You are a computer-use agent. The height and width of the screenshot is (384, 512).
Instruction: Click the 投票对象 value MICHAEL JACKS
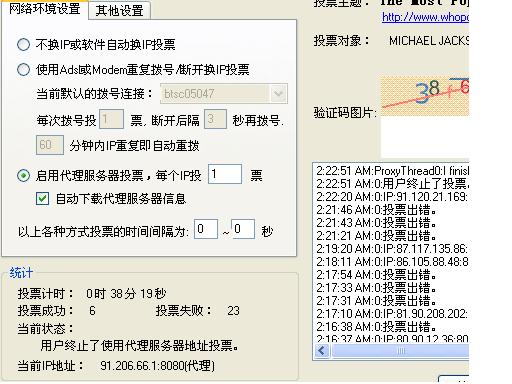tap(429, 41)
